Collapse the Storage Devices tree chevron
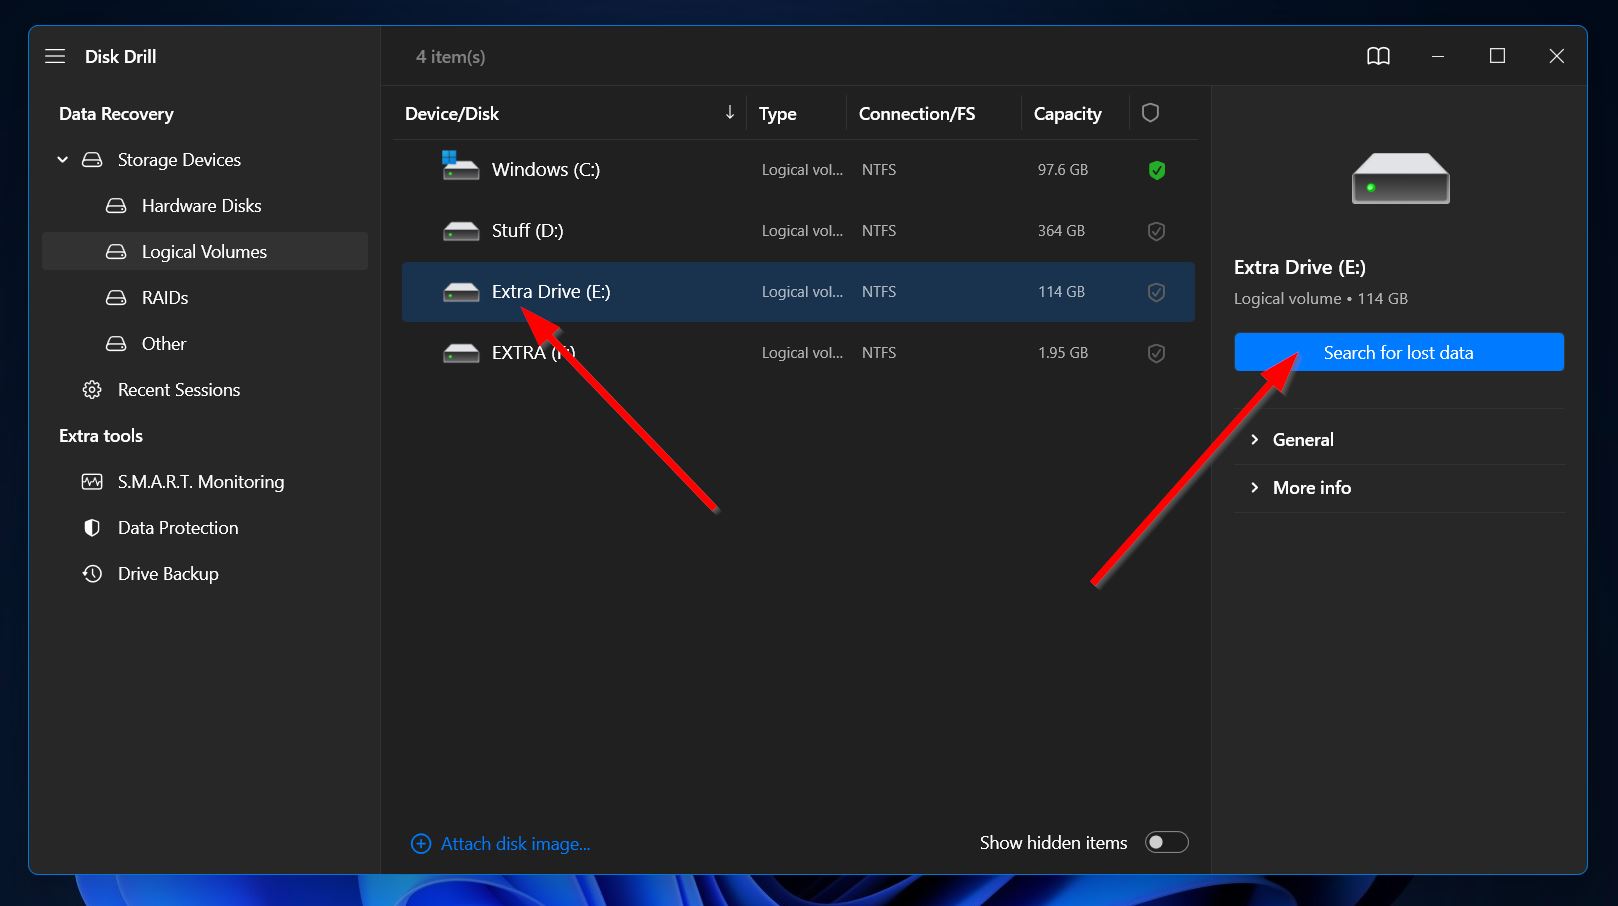 (x=63, y=159)
